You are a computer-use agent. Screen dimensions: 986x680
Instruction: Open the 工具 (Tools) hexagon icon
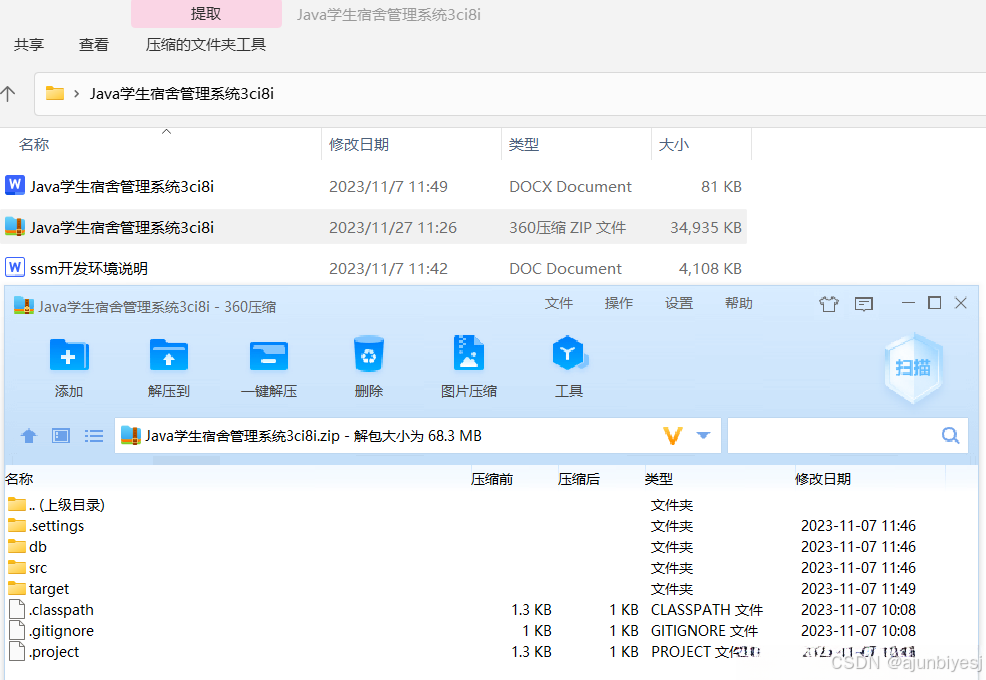coord(569,353)
